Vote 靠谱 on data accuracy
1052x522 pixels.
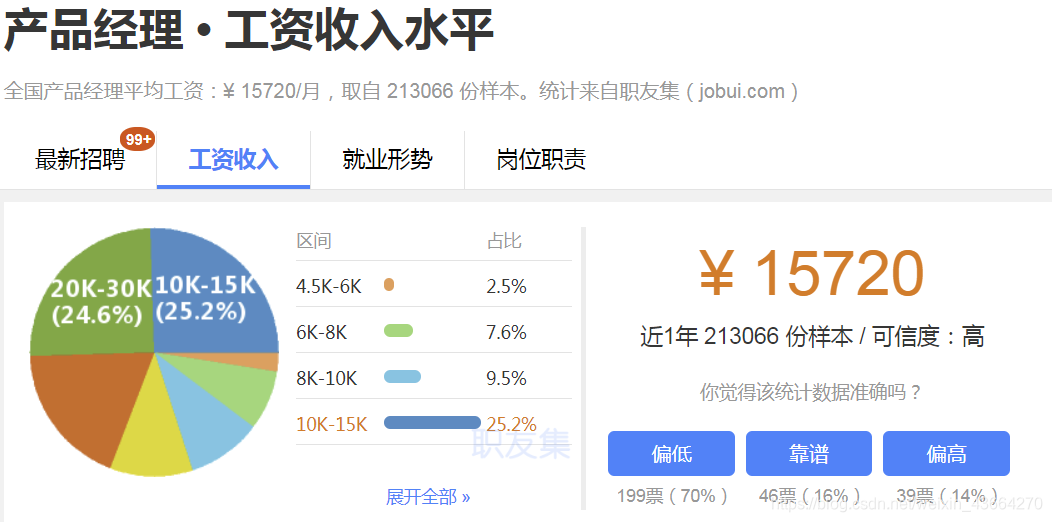(x=808, y=454)
